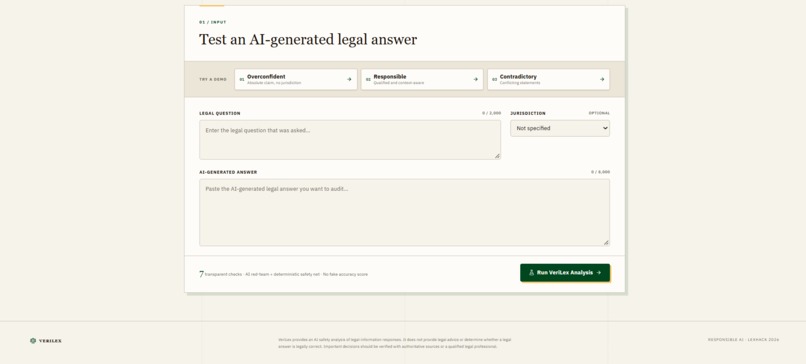Click the 'TRY A DEMO' label
The width and height of the screenshot is (806, 364).
(213, 79)
